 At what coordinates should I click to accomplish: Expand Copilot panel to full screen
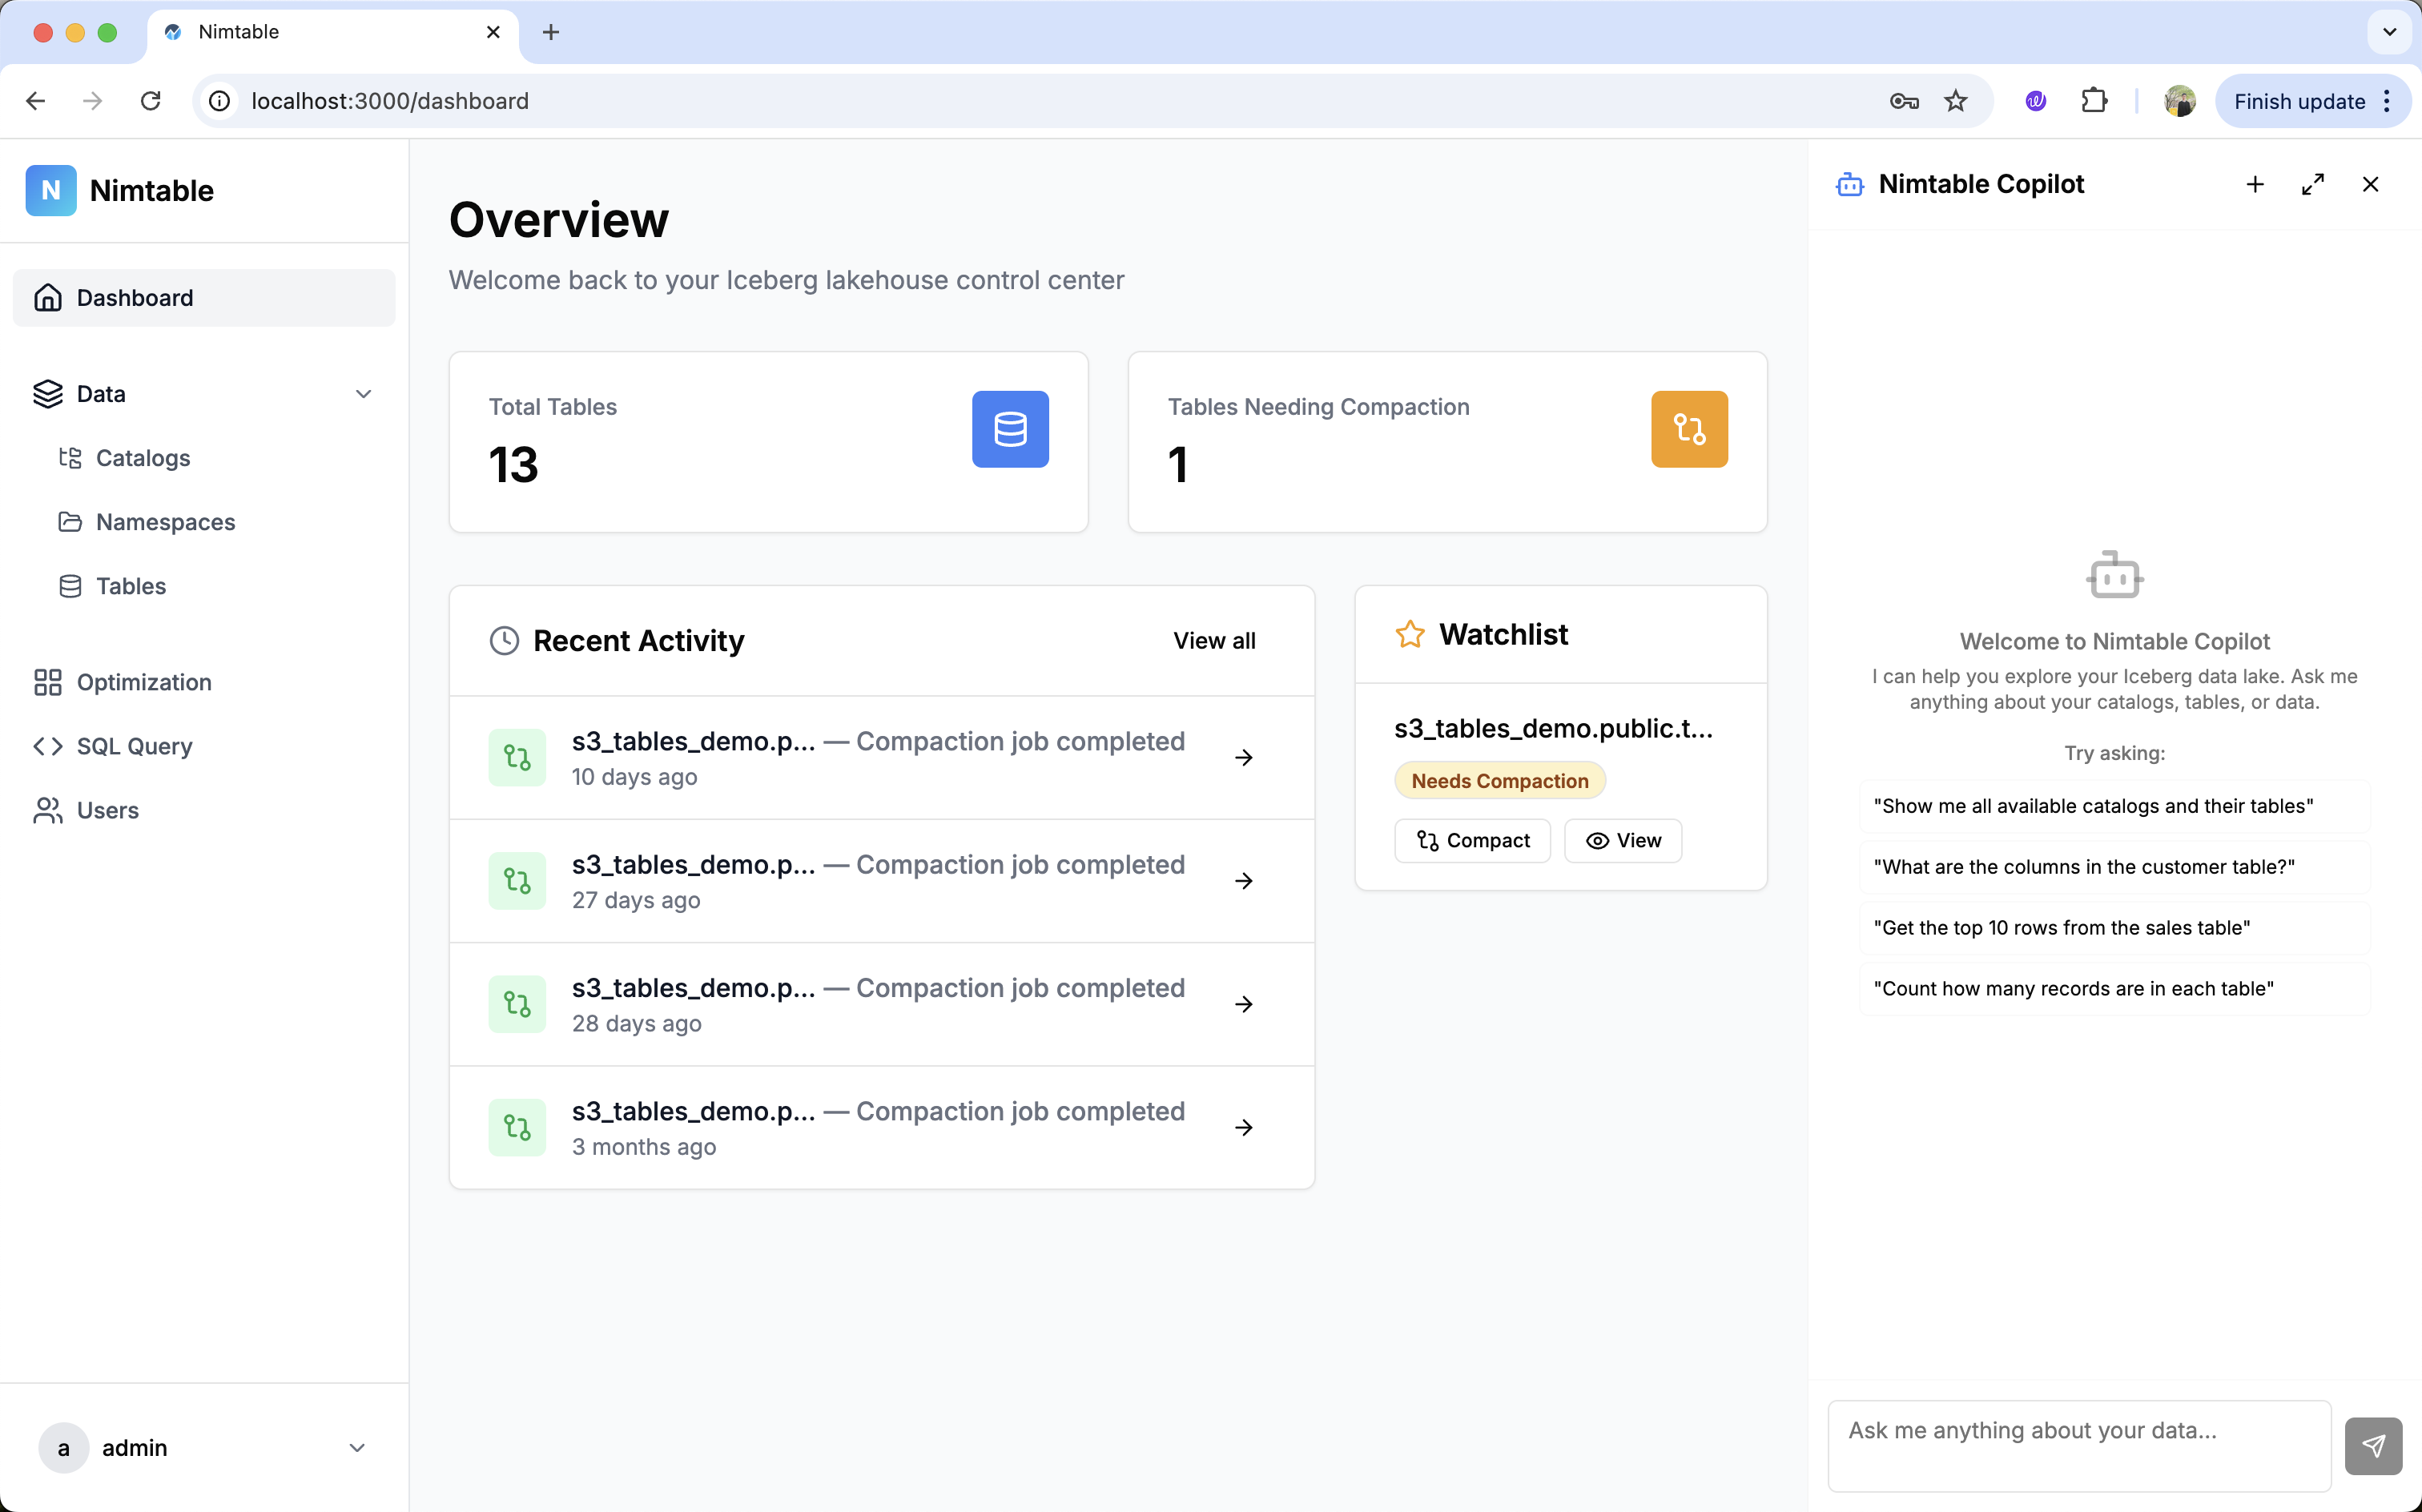coord(2312,184)
